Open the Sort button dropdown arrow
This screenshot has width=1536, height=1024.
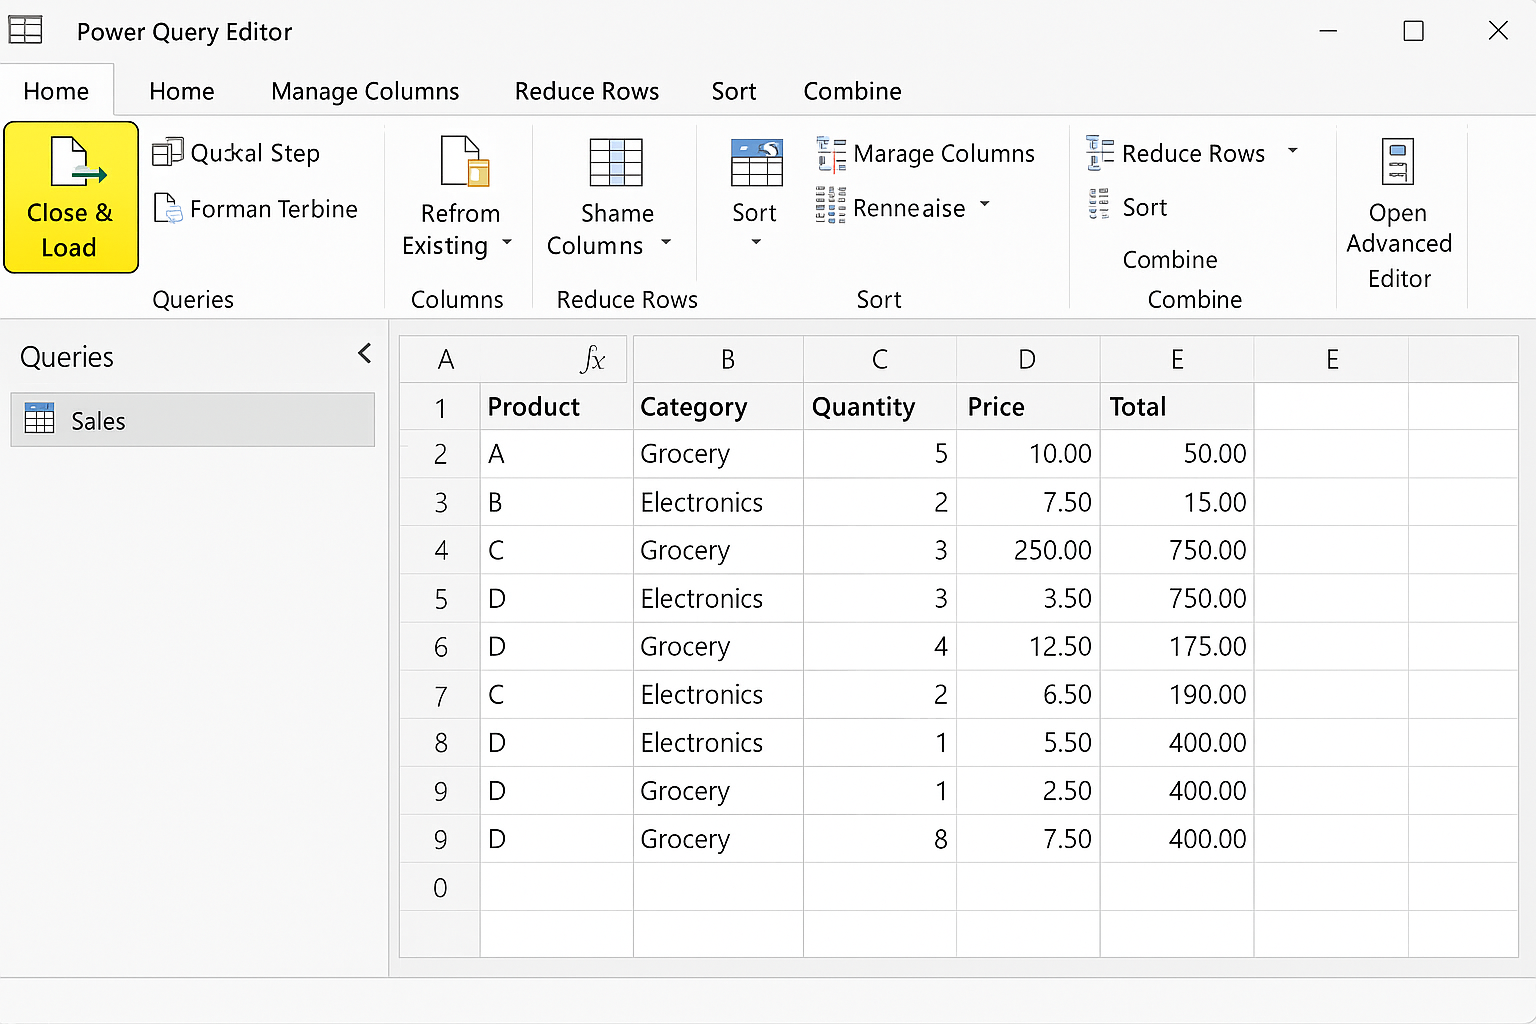[x=756, y=242]
